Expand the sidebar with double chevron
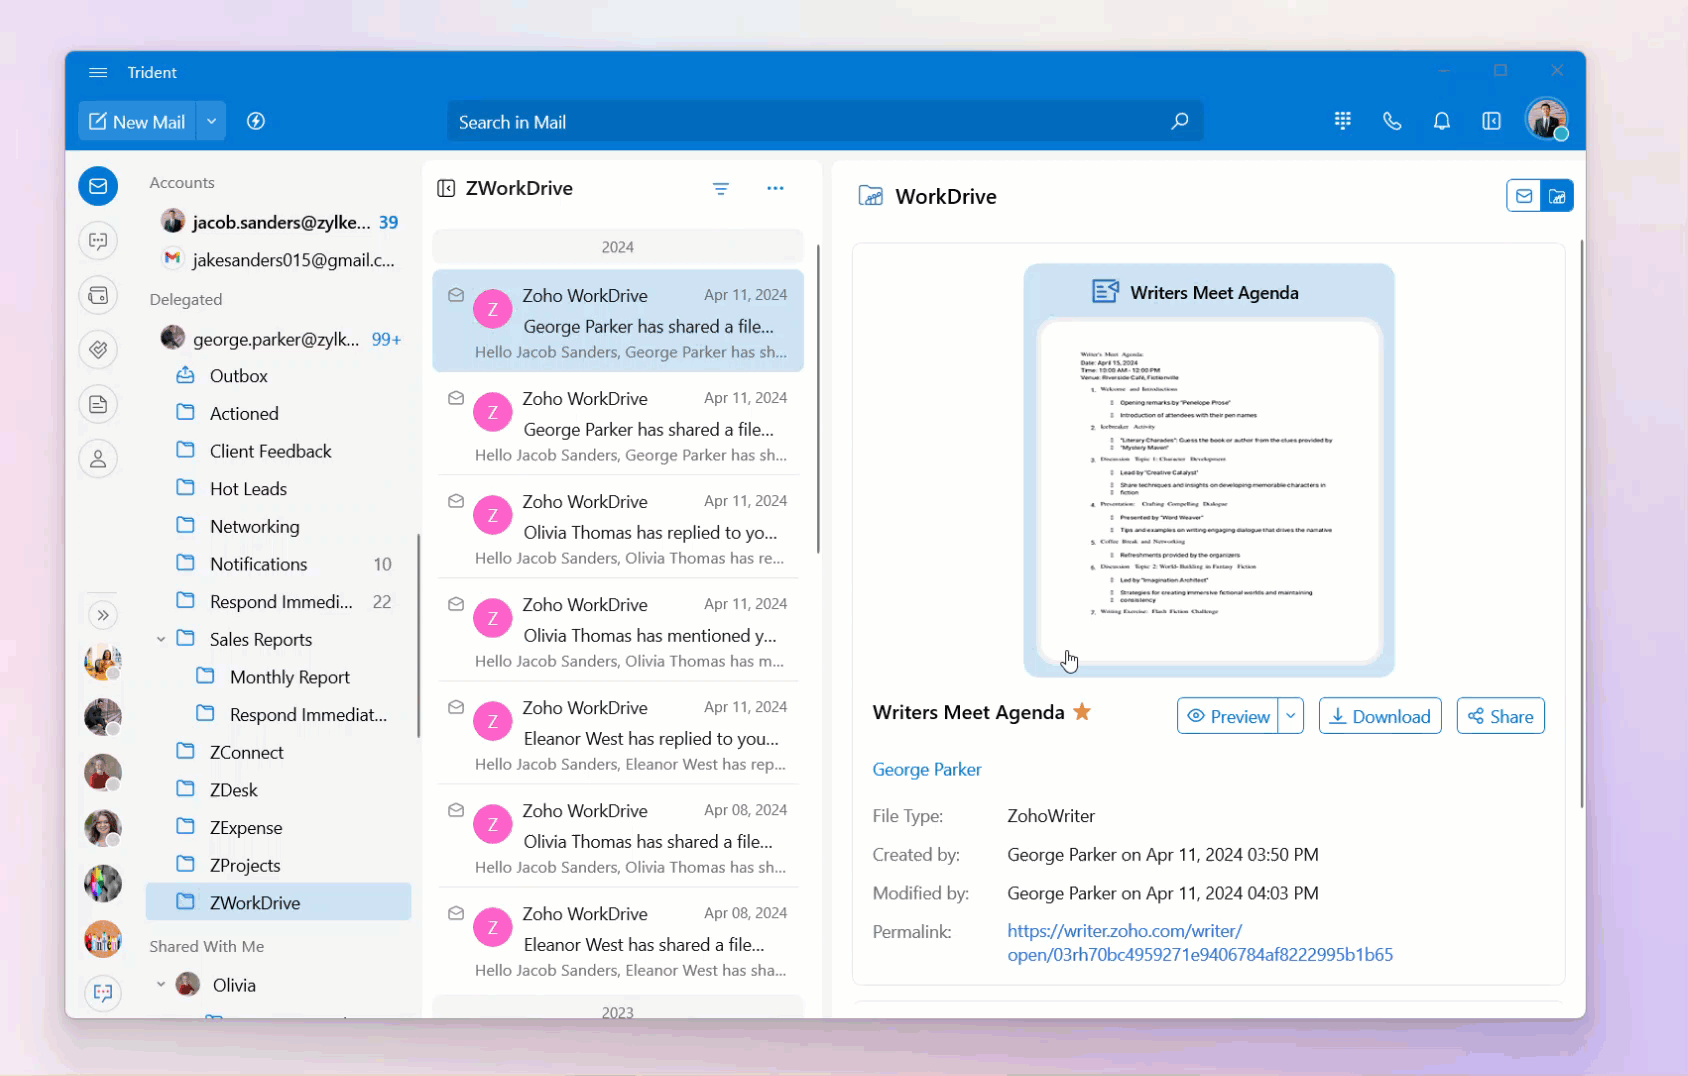 coord(102,615)
